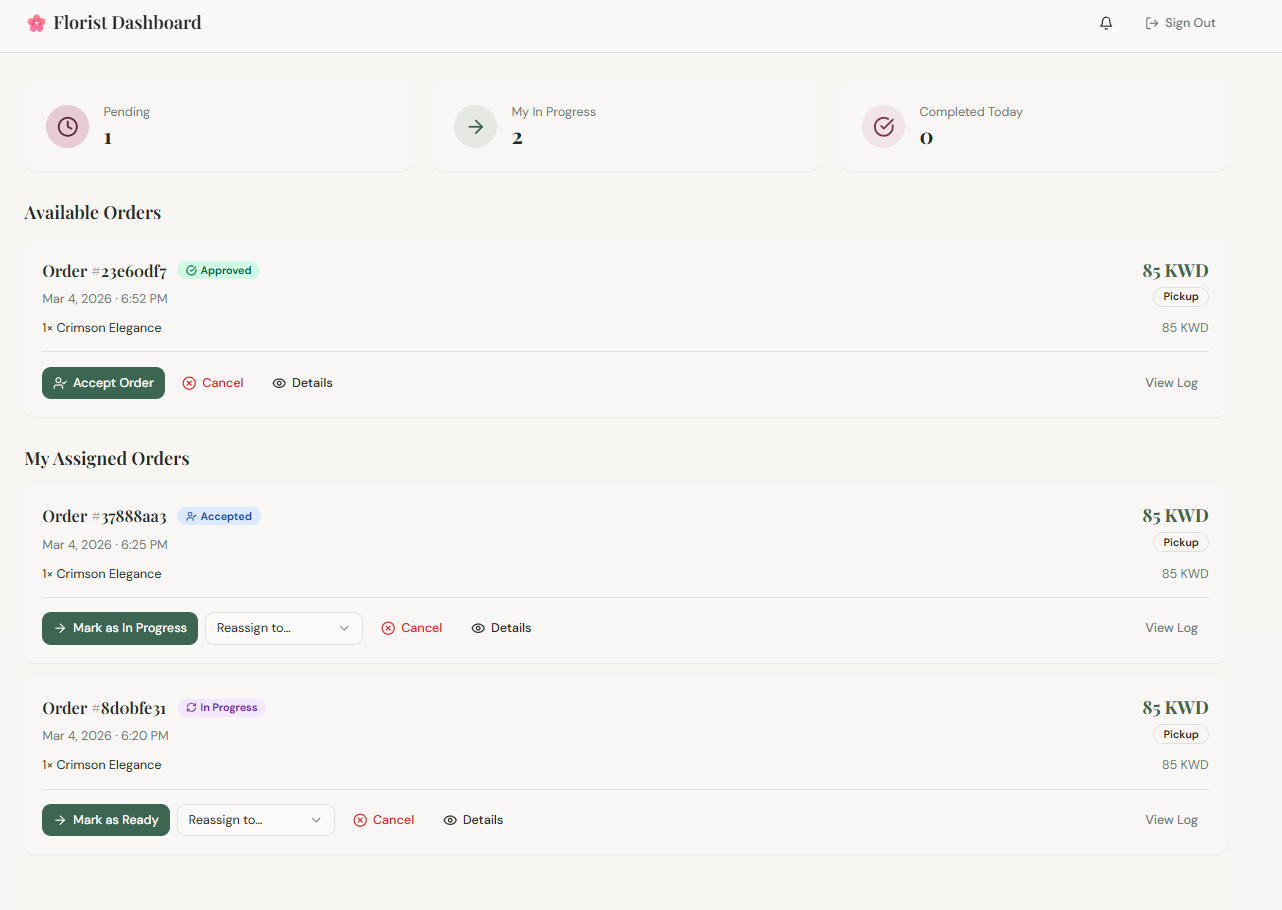
Task: Click the Pending clock icon
Action: tap(67, 127)
